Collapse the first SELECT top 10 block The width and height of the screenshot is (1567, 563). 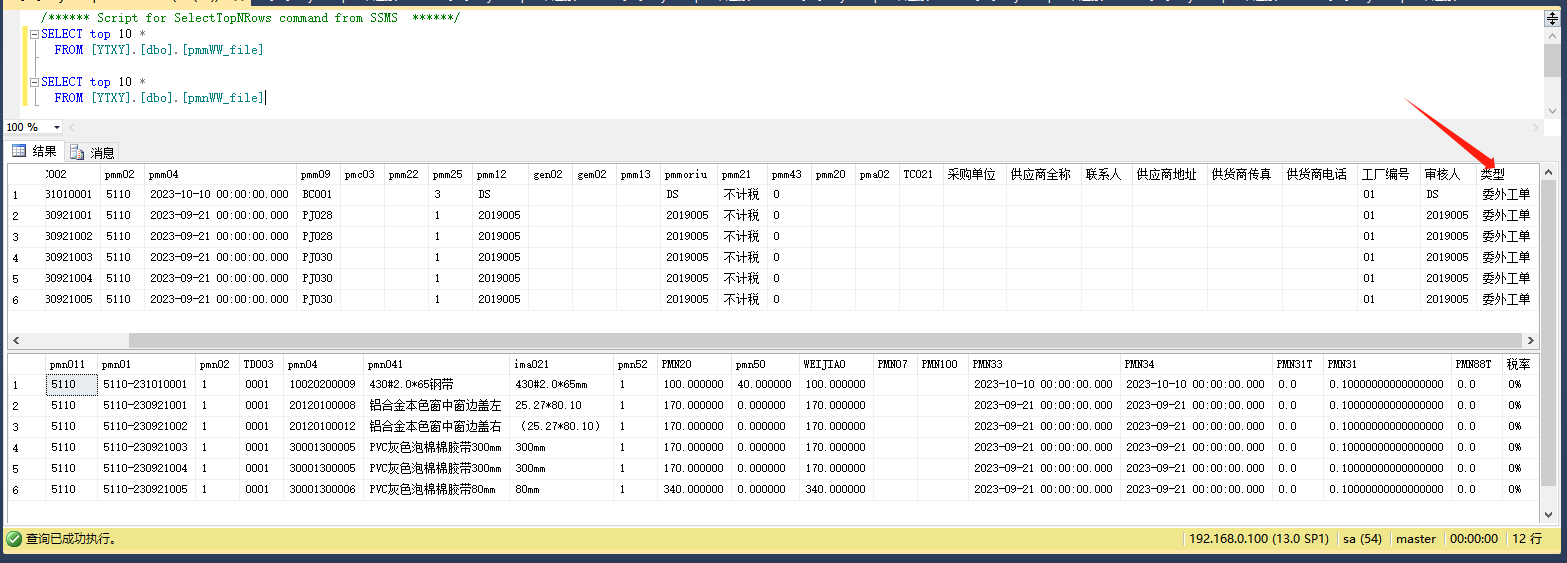[x=33, y=34]
